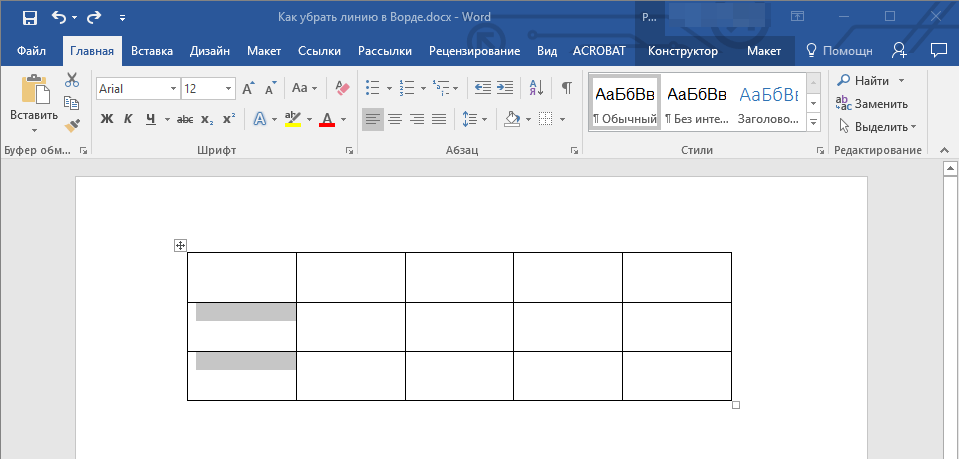Open the font size dropdown showing 12

click(229, 89)
